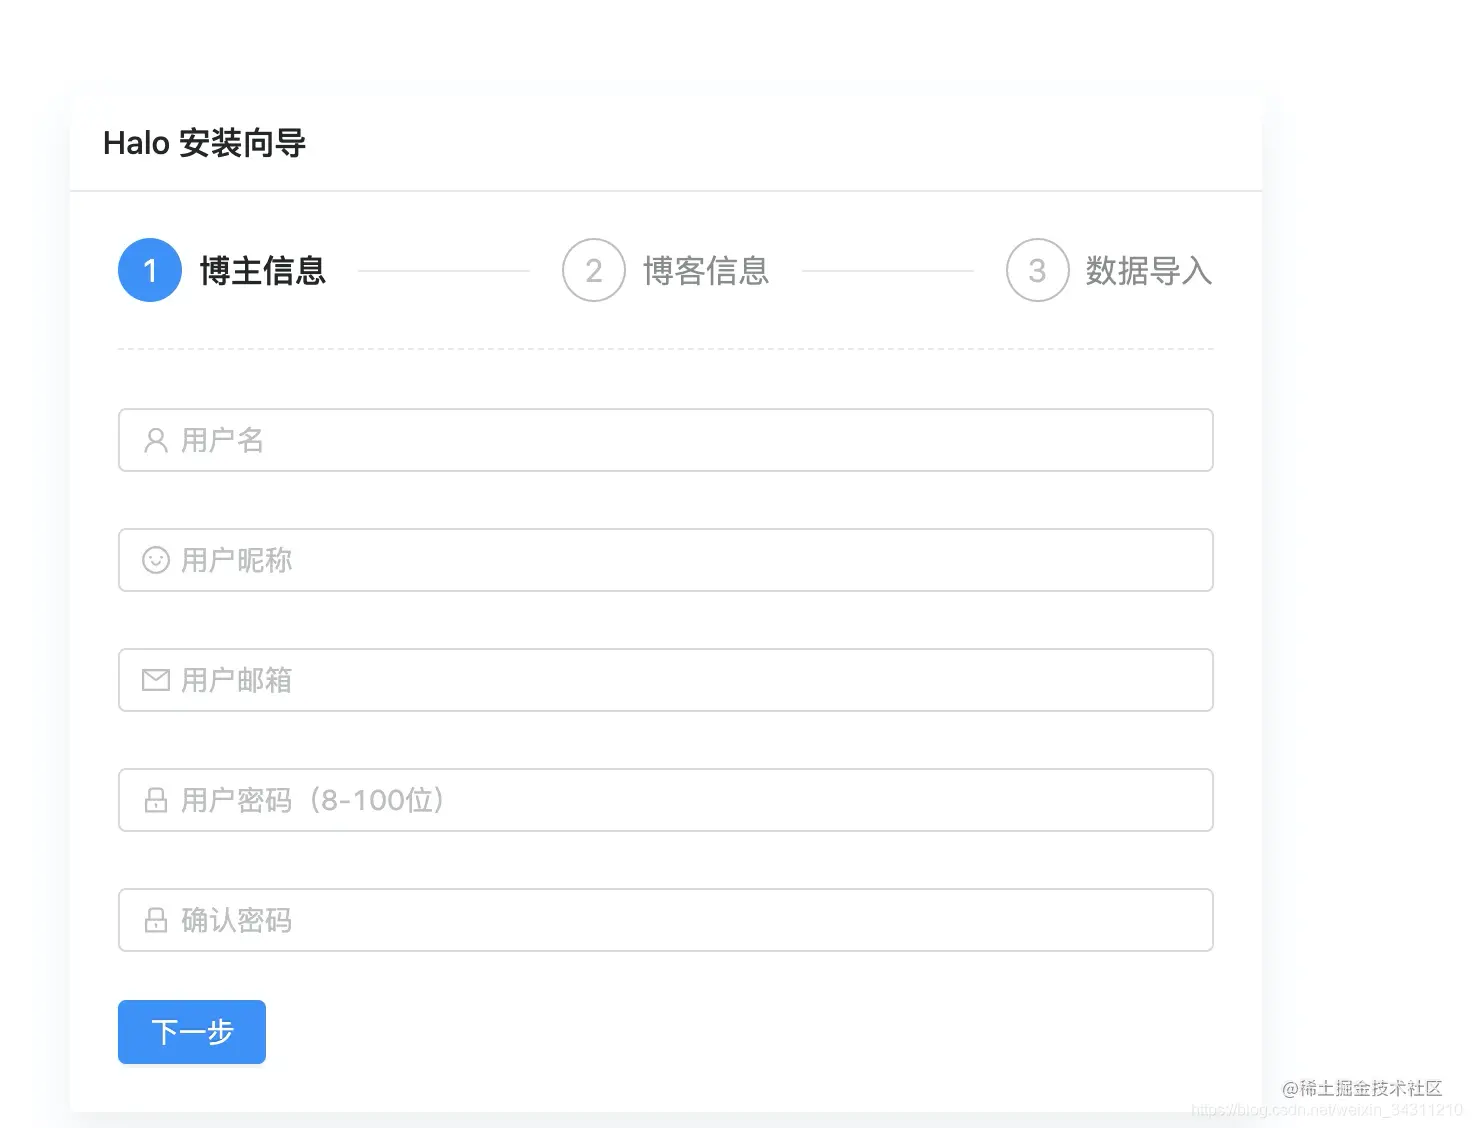Click the Halo 安装向导 title text
This screenshot has width=1472, height=1128.
pos(205,143)
